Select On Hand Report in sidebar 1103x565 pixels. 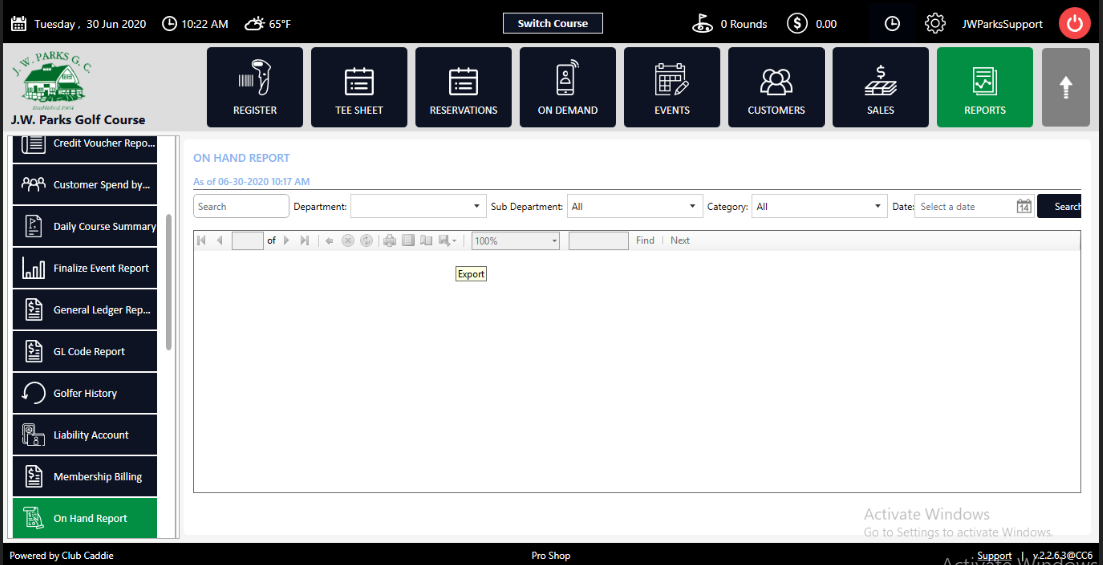tap(85, 518)
